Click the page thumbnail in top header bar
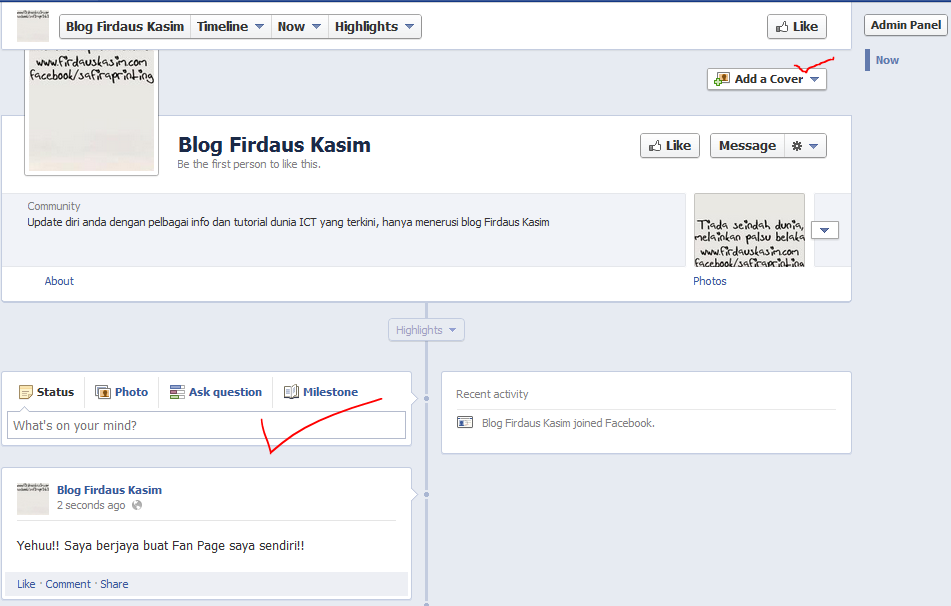Screen dimensions: 951x606 point(33,26)
